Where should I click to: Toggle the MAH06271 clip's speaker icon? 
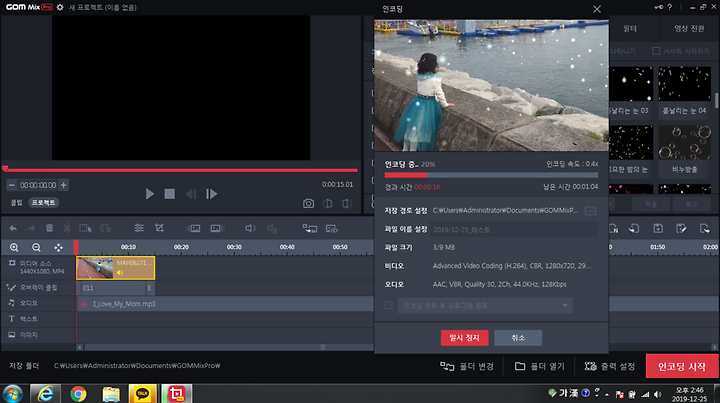pyautogui.click(x=120, y=273)
